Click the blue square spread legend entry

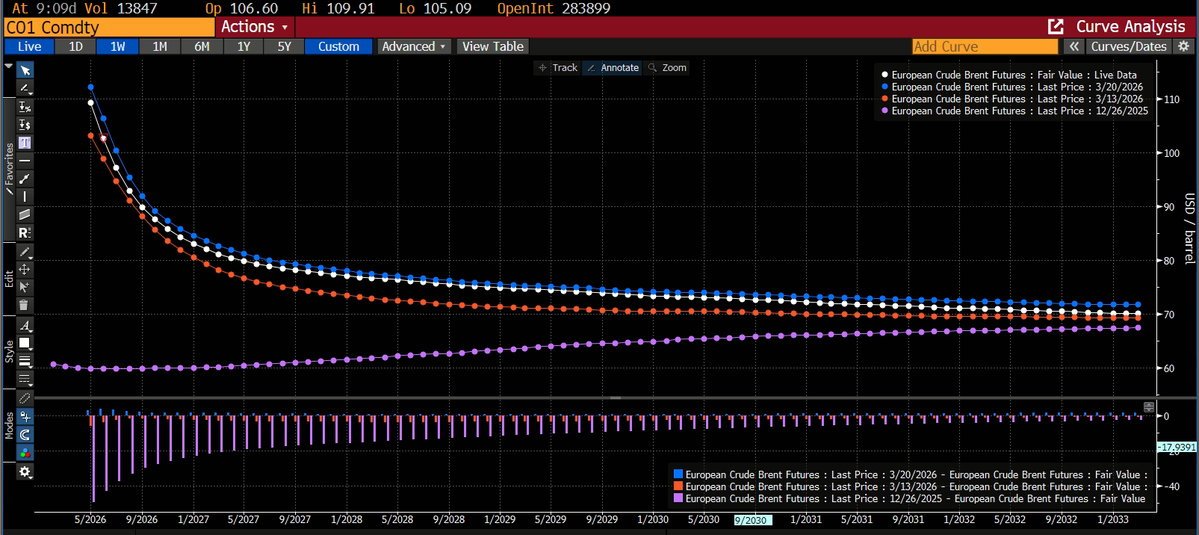click(x=909, y=474)
